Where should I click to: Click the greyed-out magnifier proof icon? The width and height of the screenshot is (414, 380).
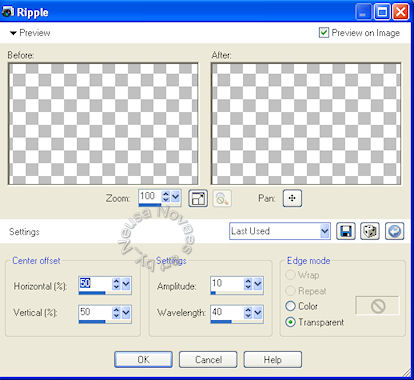[222, 198]
